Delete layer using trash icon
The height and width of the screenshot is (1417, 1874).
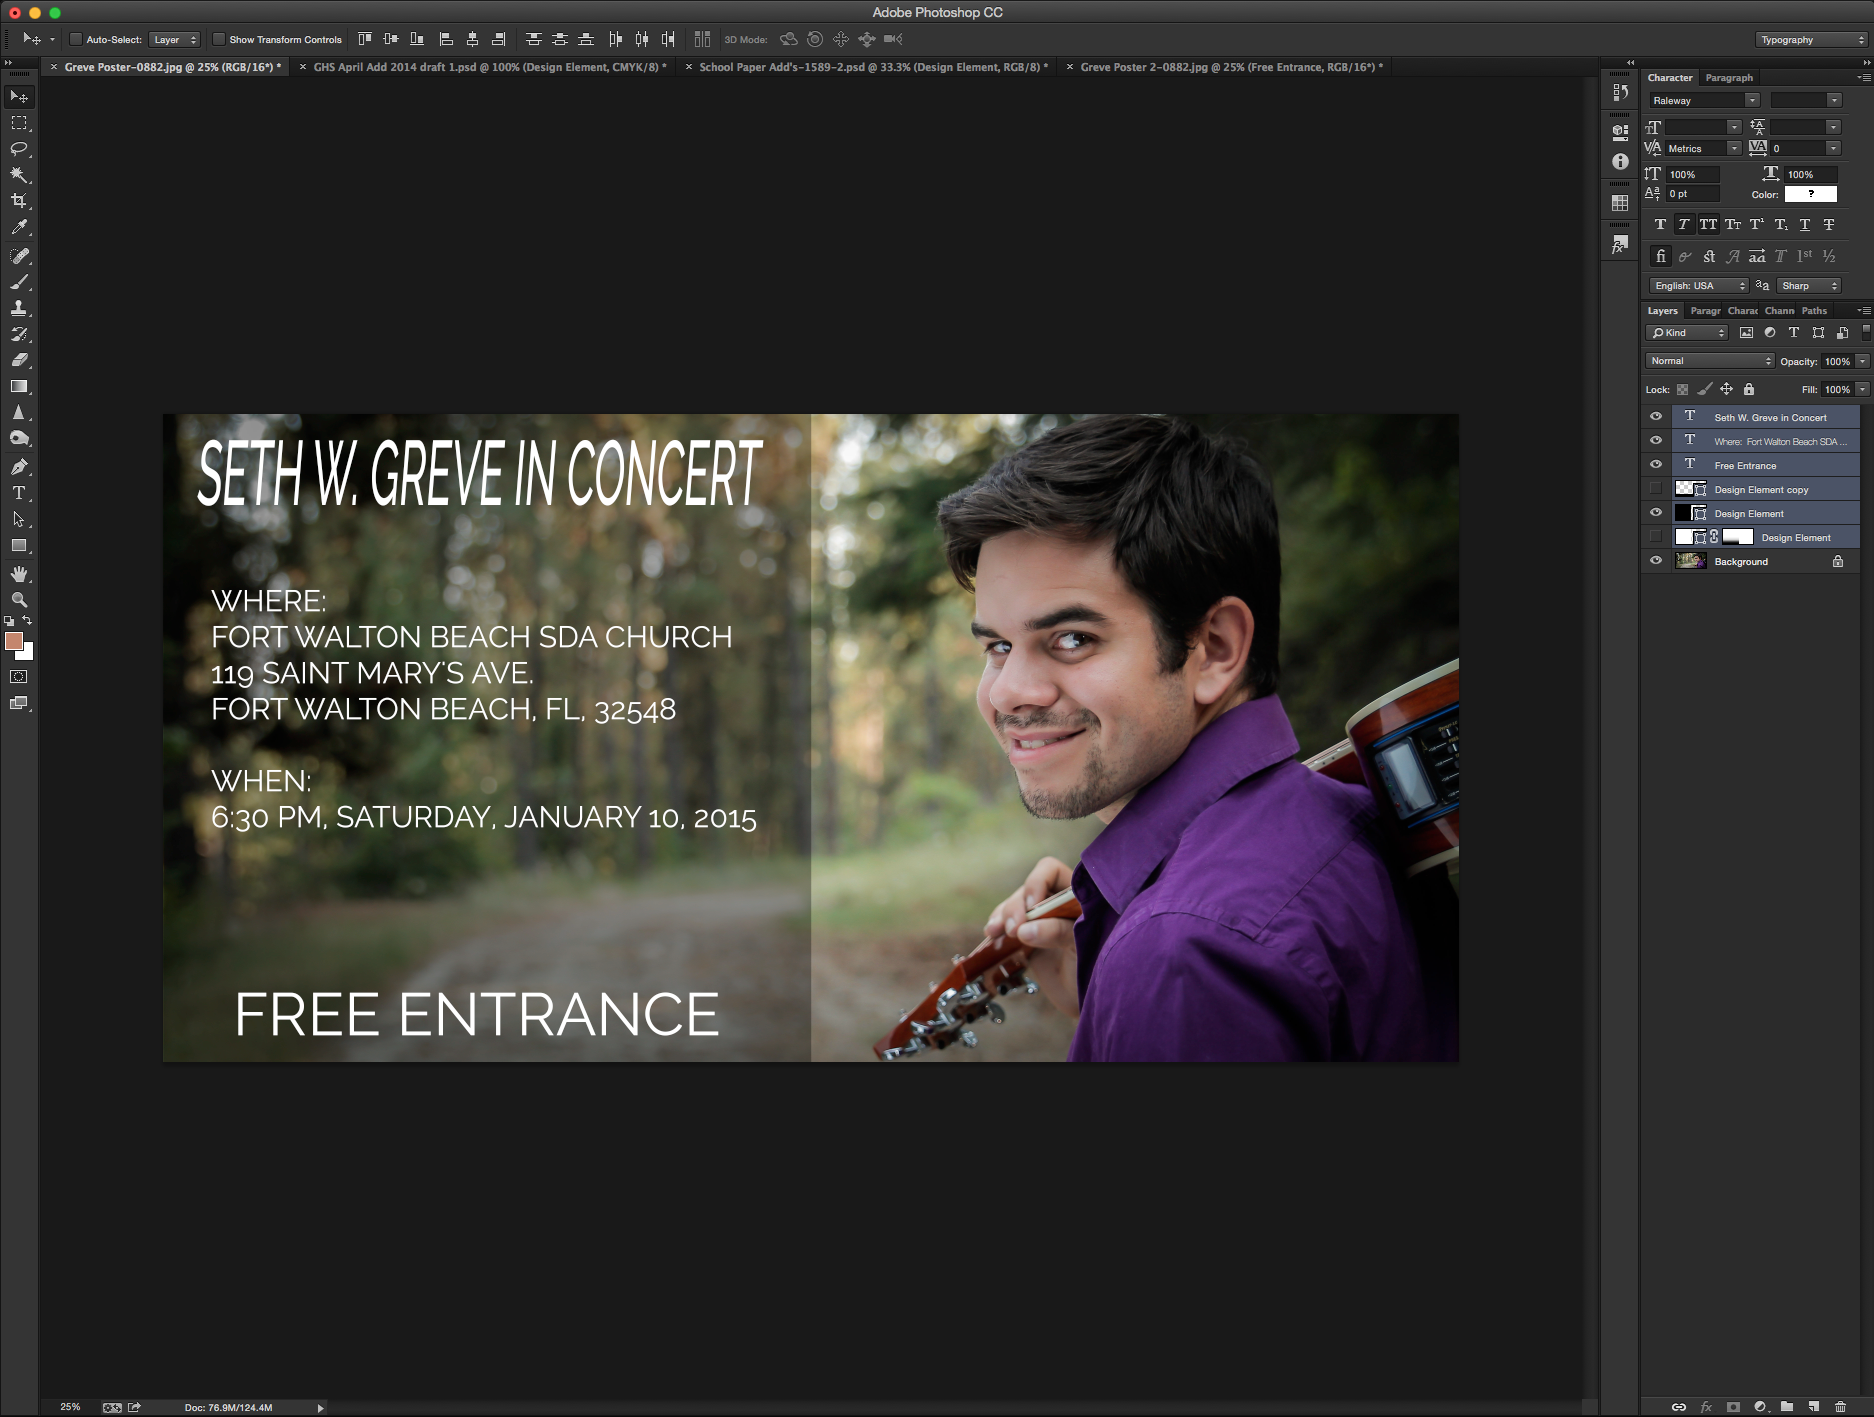point(1840,1406)
